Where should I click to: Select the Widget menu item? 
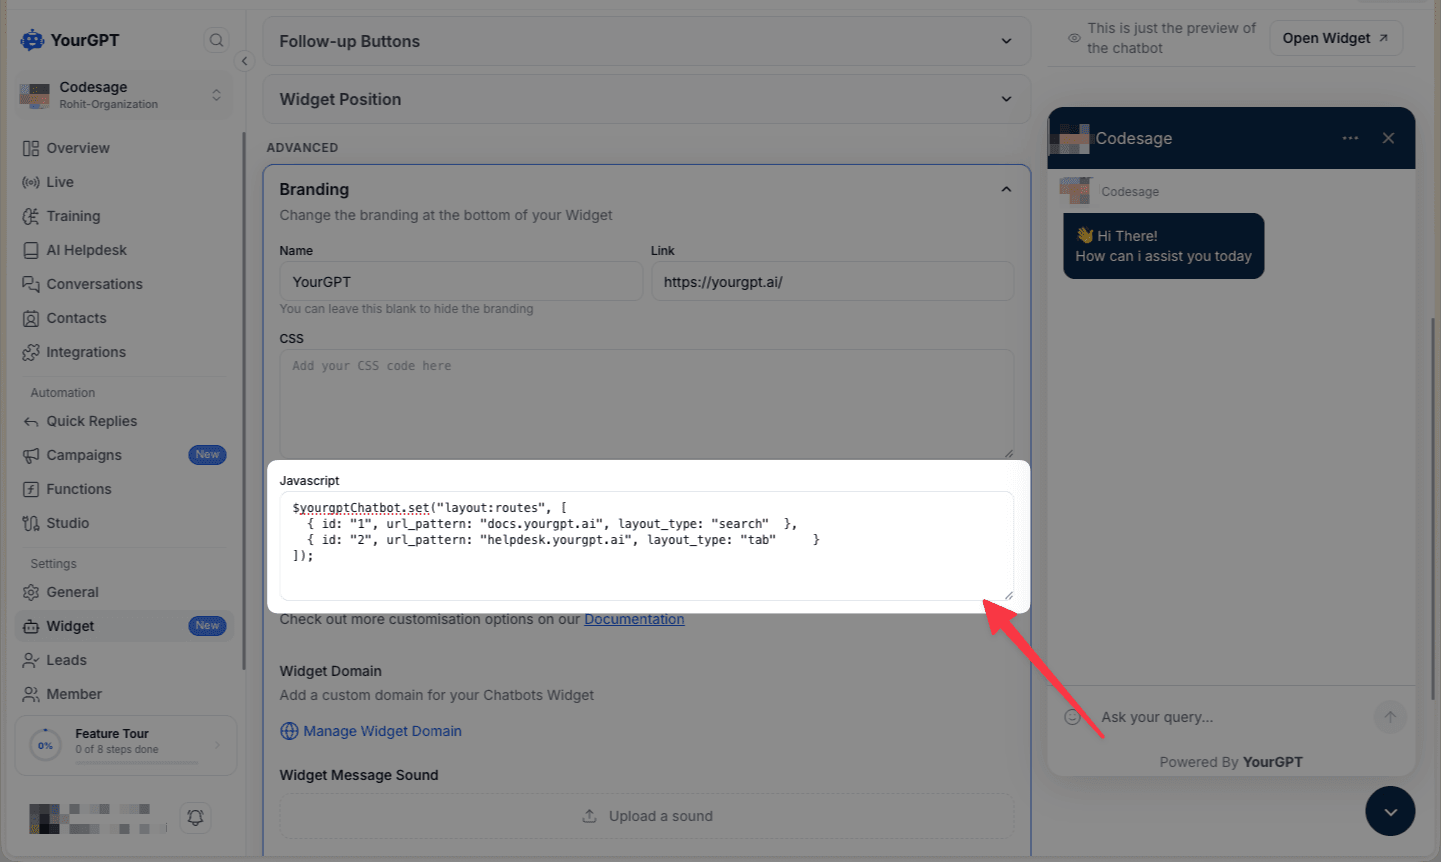click(69, 625)
